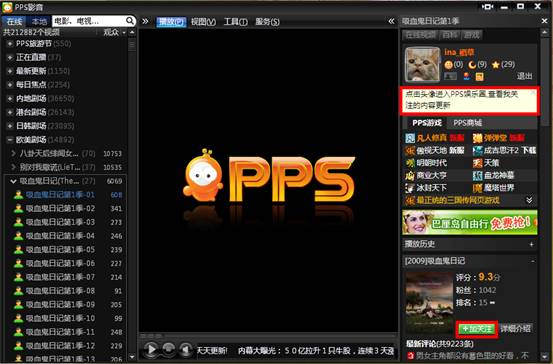Click the green +加关注 button
This screenshot has height=364, width=553.
point(477,329)
